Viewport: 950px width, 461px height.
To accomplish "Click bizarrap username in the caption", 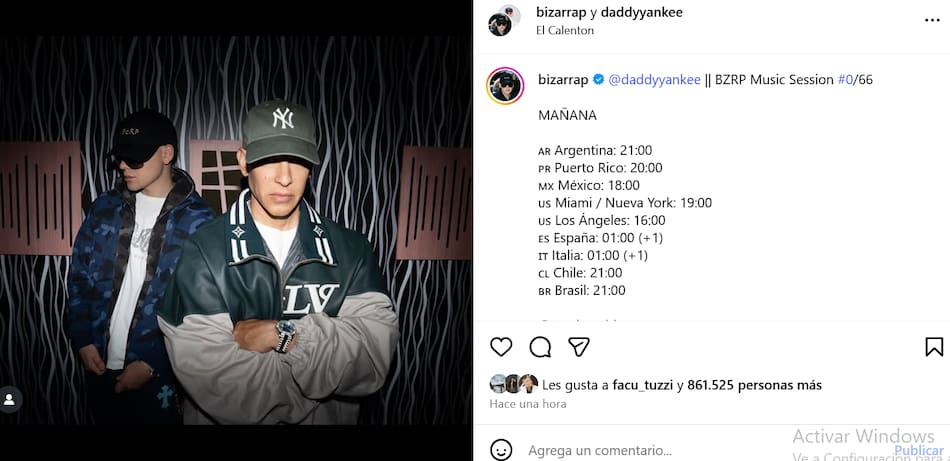I will [x=563, y=79].
